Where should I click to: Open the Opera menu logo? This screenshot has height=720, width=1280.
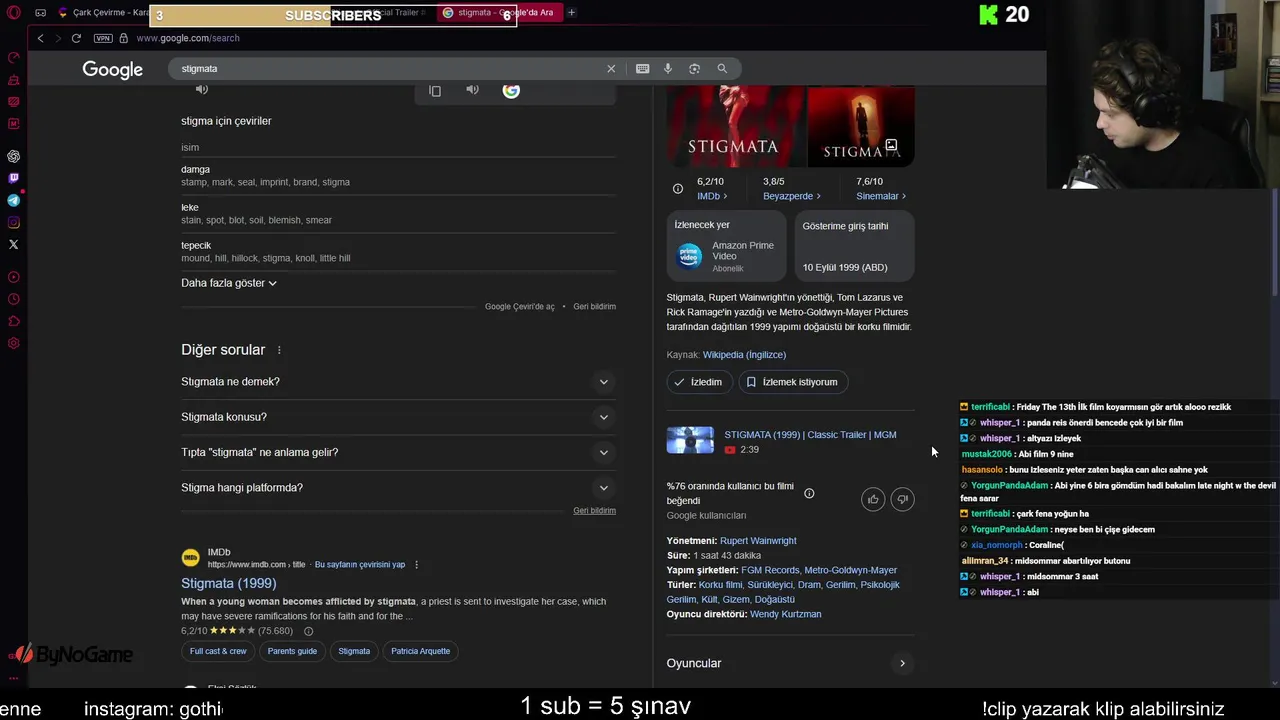point(13,13)
